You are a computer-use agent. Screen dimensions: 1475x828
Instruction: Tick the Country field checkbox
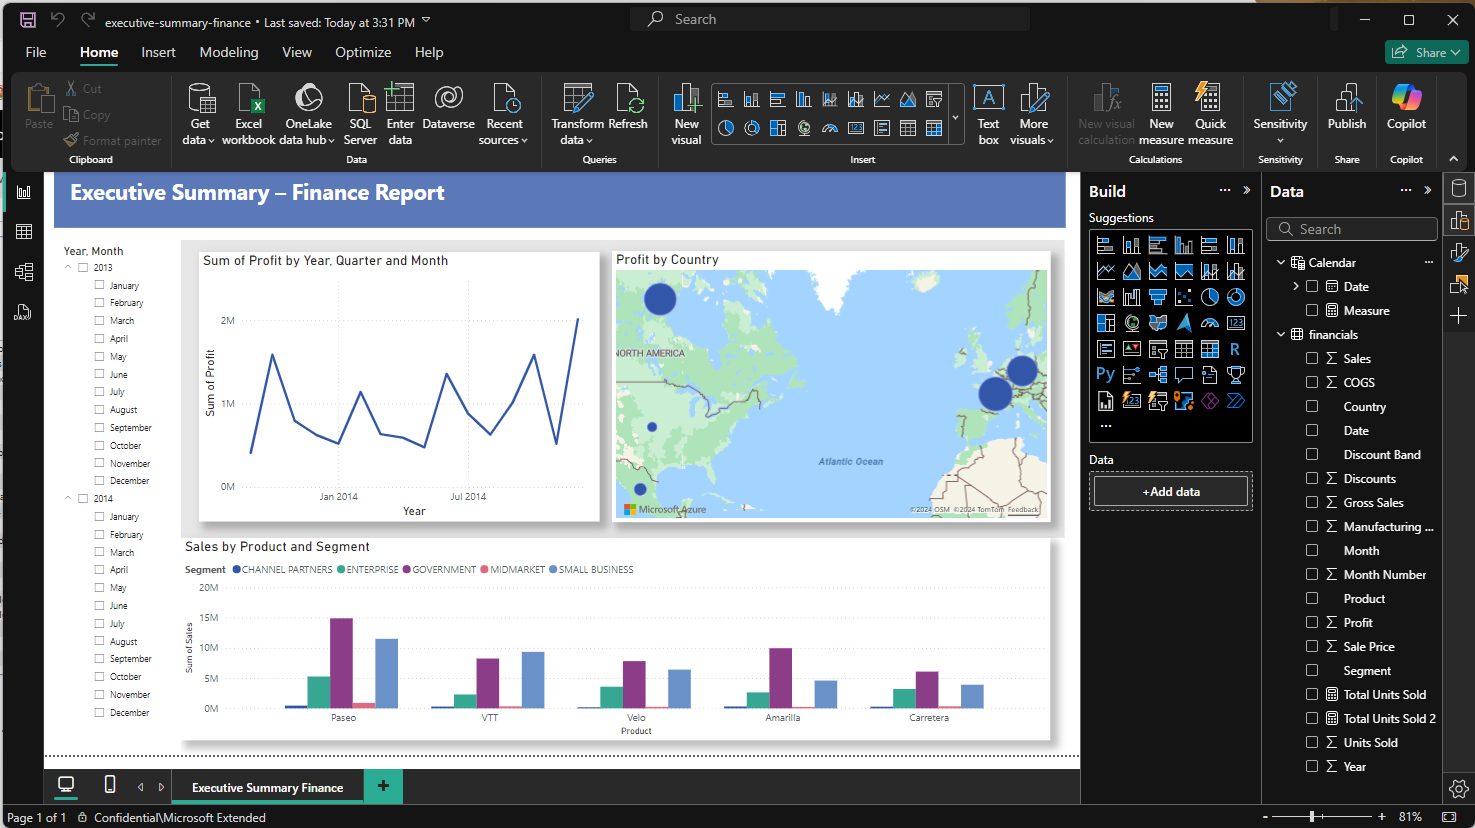[x=1312, y=406]
